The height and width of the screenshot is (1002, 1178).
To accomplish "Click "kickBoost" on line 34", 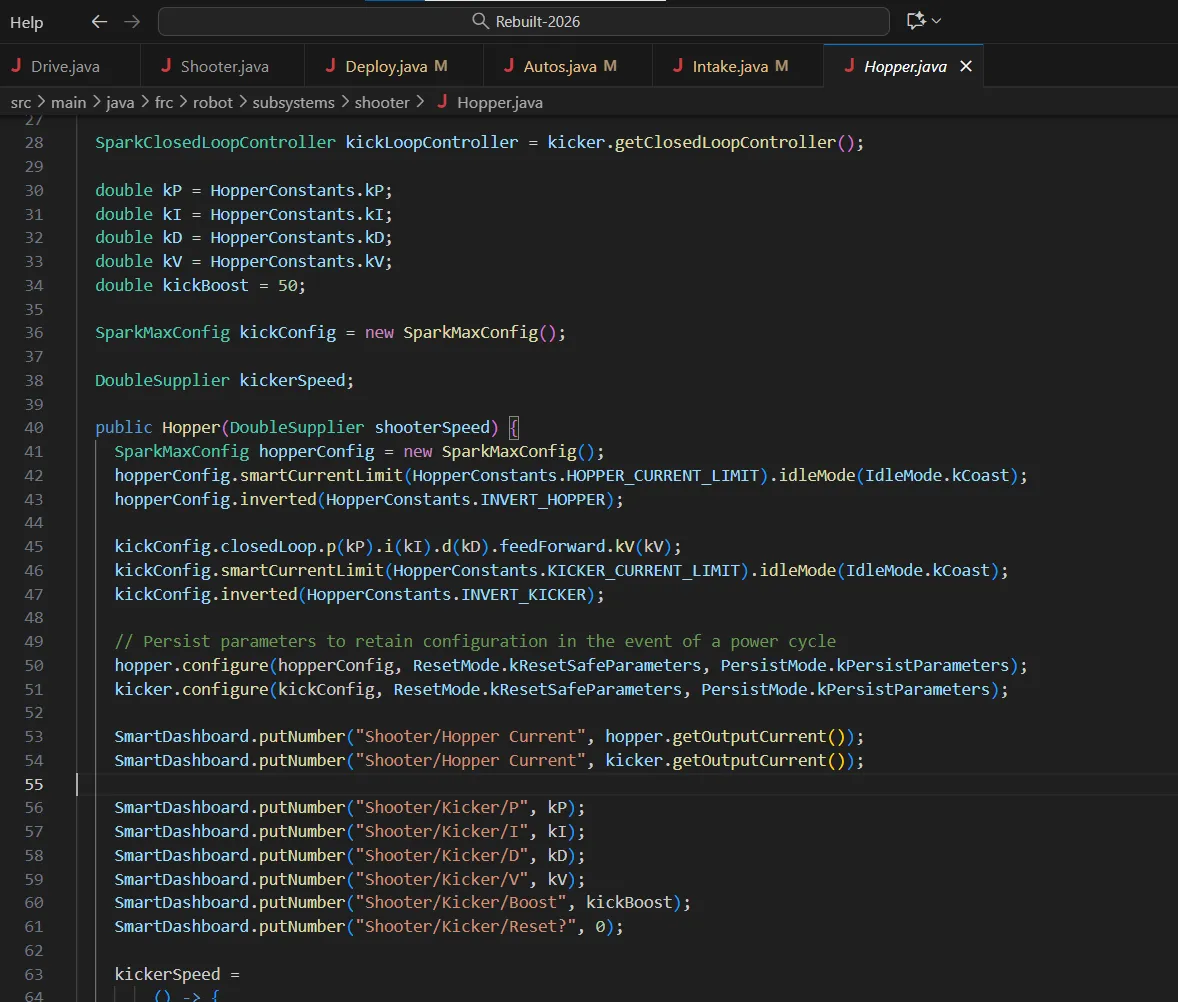I will (x=205, y=285).
